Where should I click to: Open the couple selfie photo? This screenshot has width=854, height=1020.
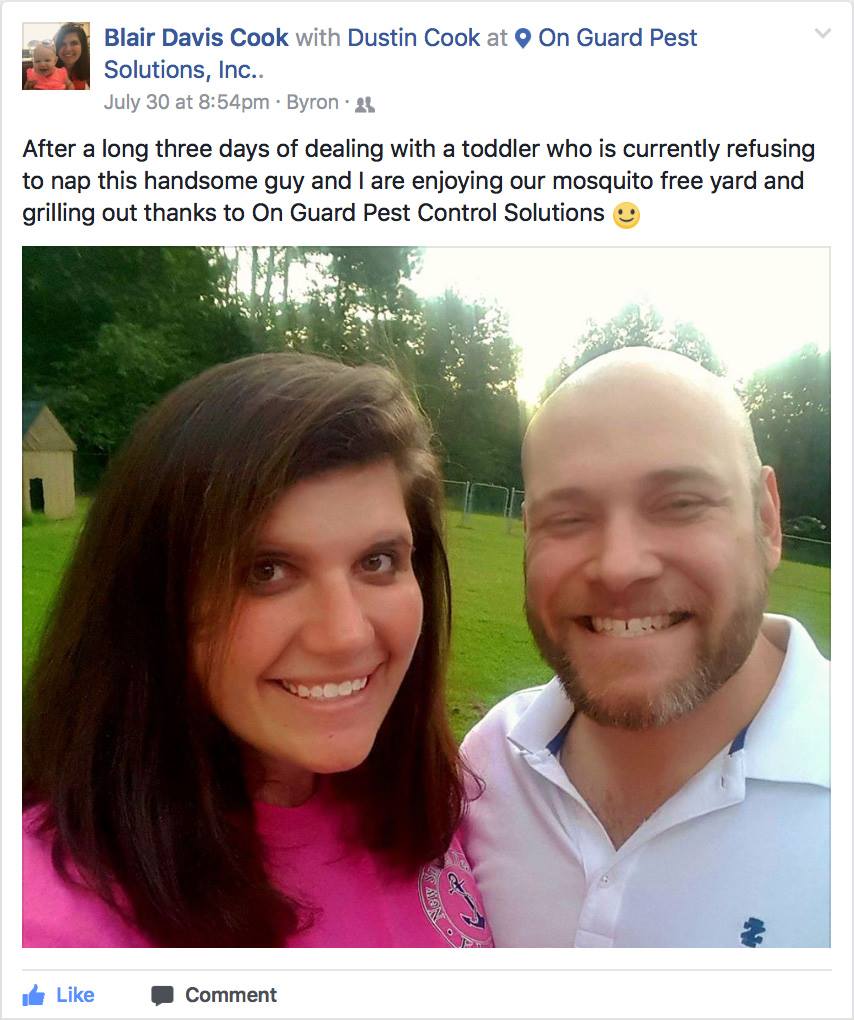[x=426, y=597]
